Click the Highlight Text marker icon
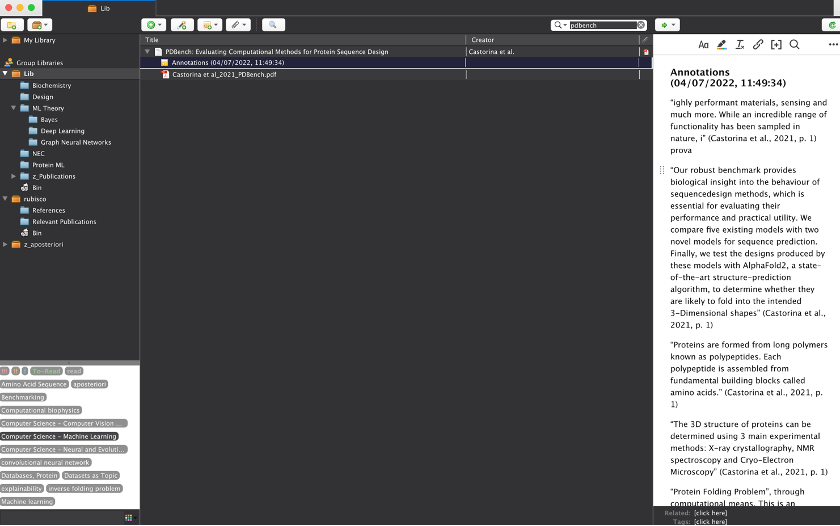The image size is (840, 526). click(722, 45)
